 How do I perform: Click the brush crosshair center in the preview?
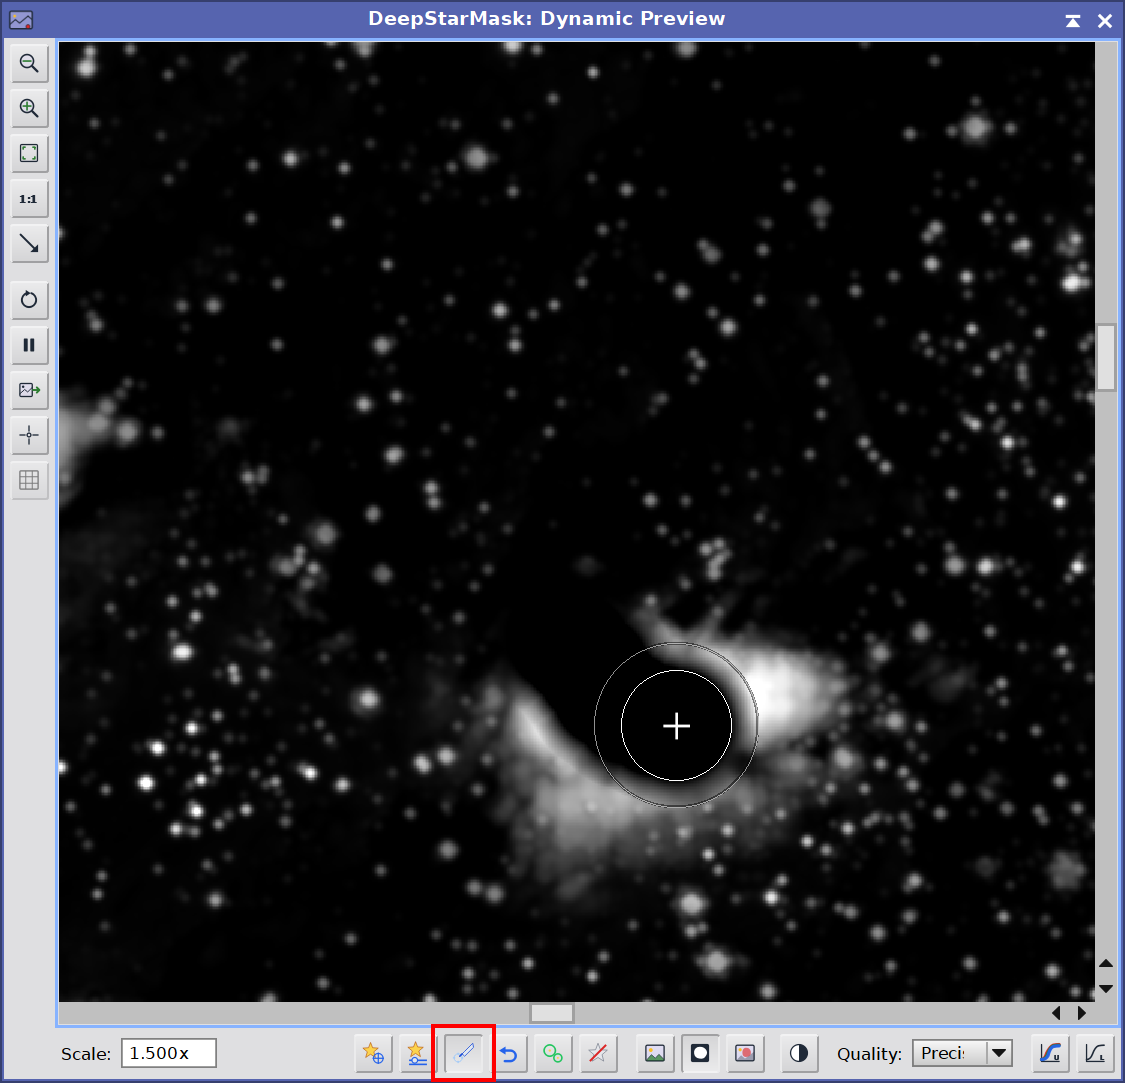click(x=676, y=726)
